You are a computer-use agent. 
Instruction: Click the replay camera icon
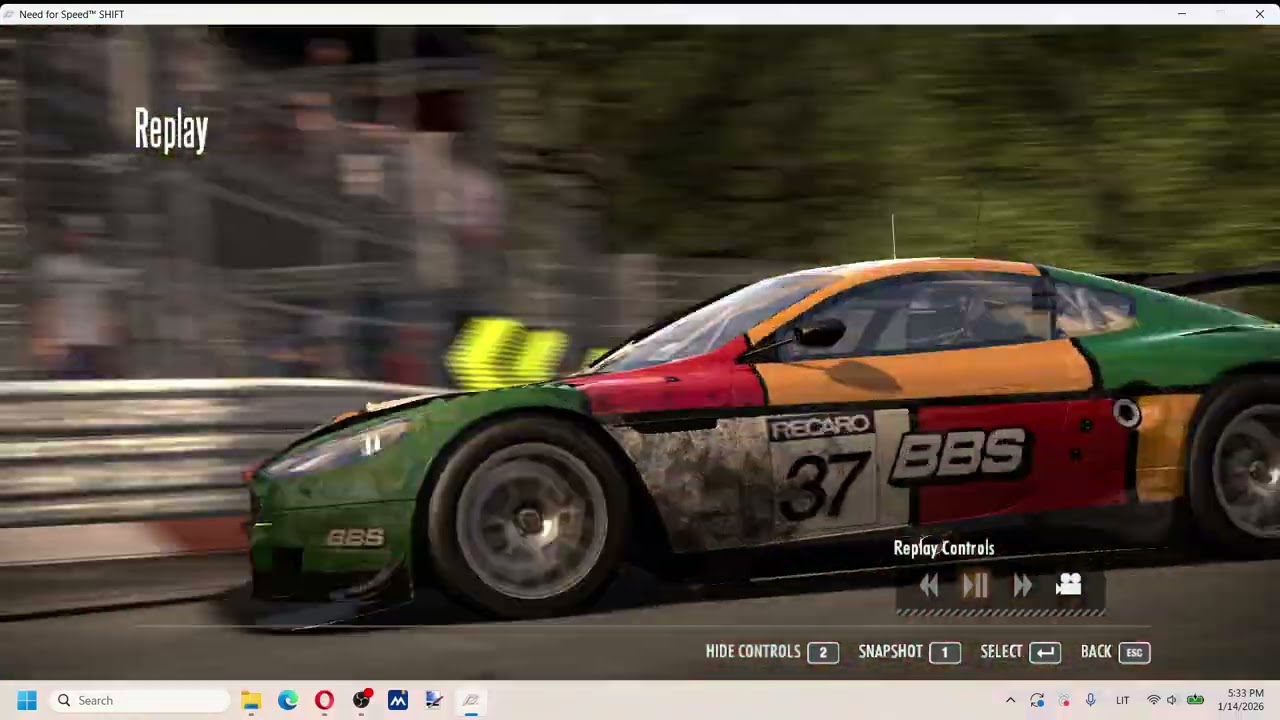point(1068,585)
